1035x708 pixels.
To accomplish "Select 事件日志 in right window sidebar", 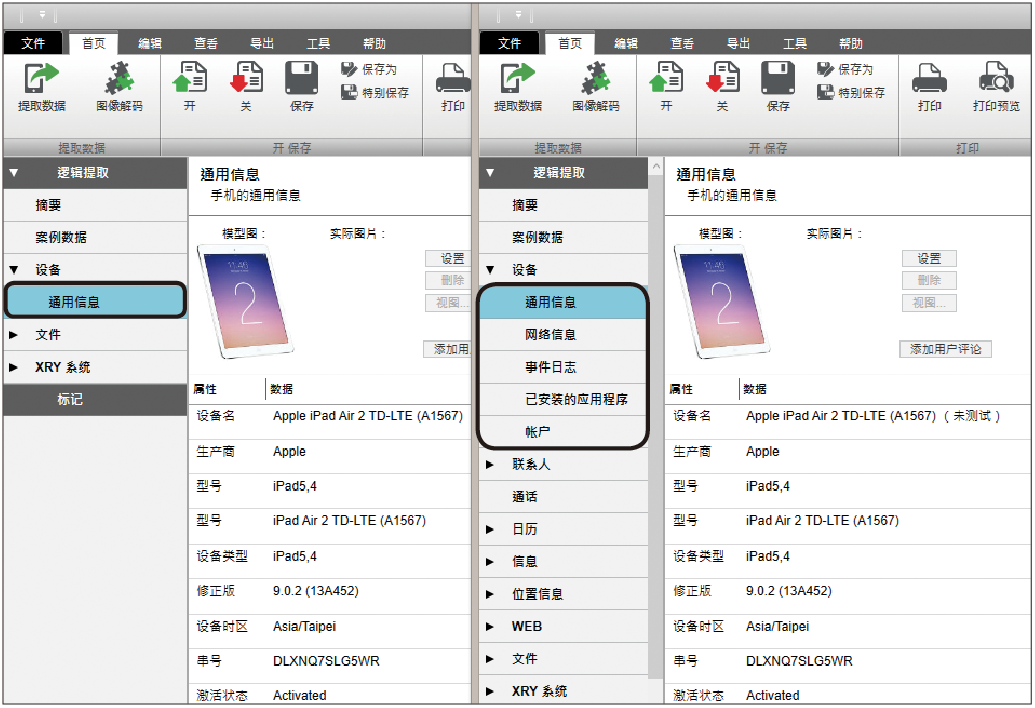I will [x=562, y=367].
